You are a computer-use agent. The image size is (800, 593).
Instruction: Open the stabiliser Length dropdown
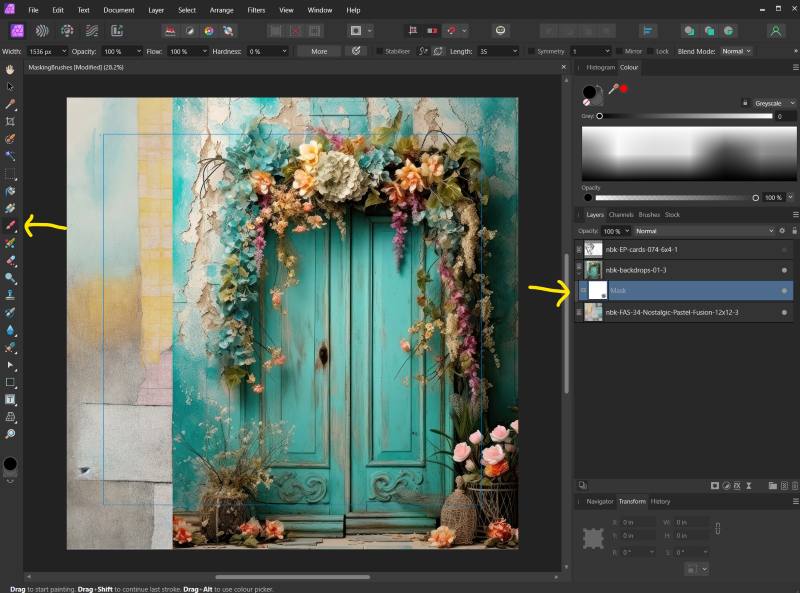pyautogui.click(x=515, y=51)
